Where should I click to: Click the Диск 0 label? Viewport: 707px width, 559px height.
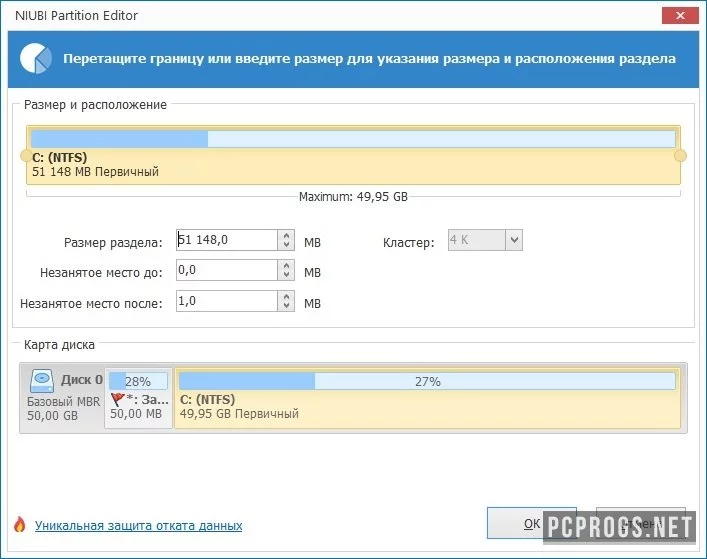click(82, 380)
